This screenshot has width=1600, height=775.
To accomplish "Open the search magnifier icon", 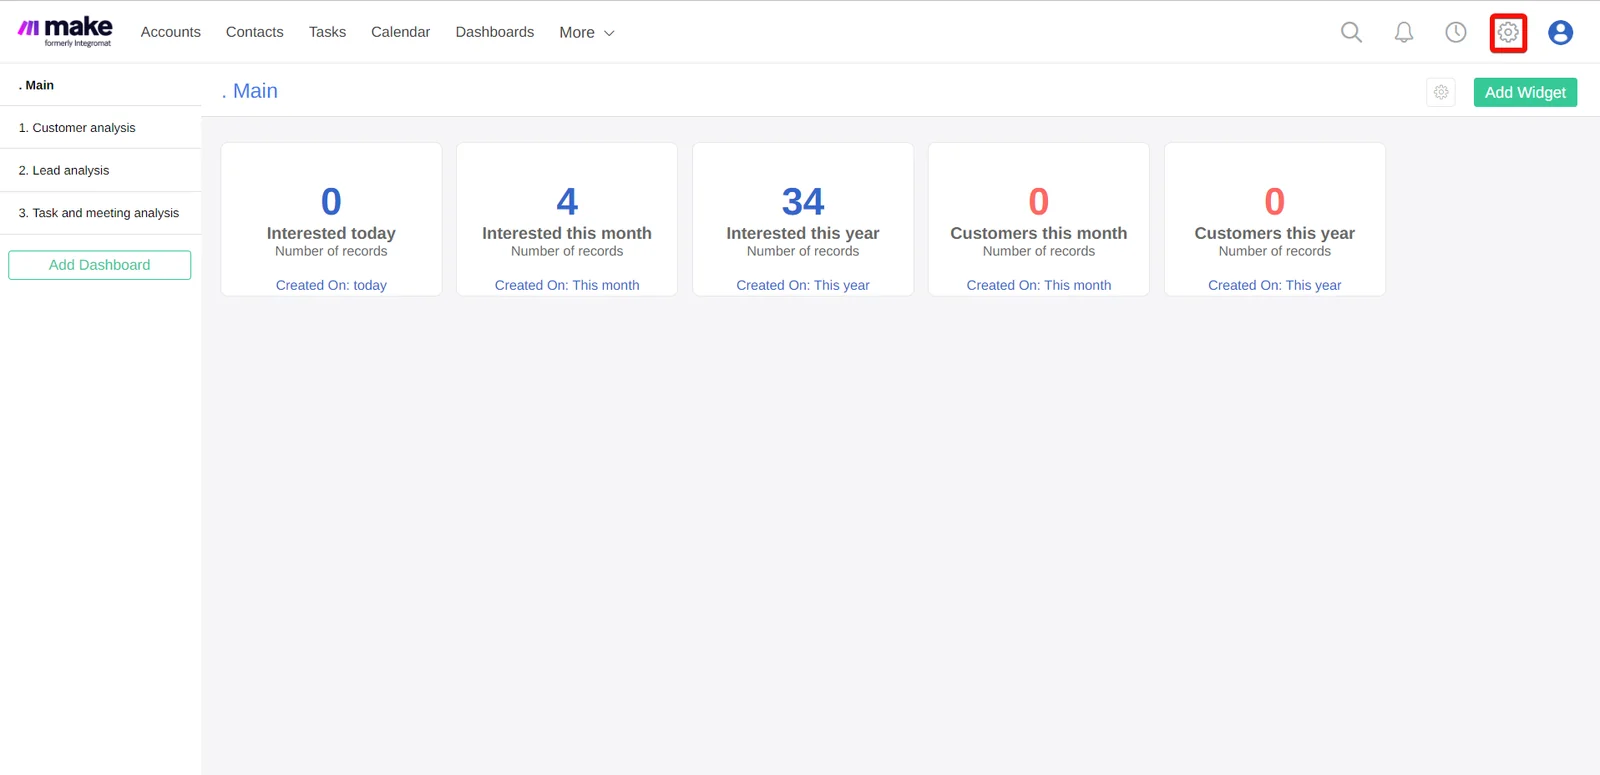I will click(x=1351, y=32).
